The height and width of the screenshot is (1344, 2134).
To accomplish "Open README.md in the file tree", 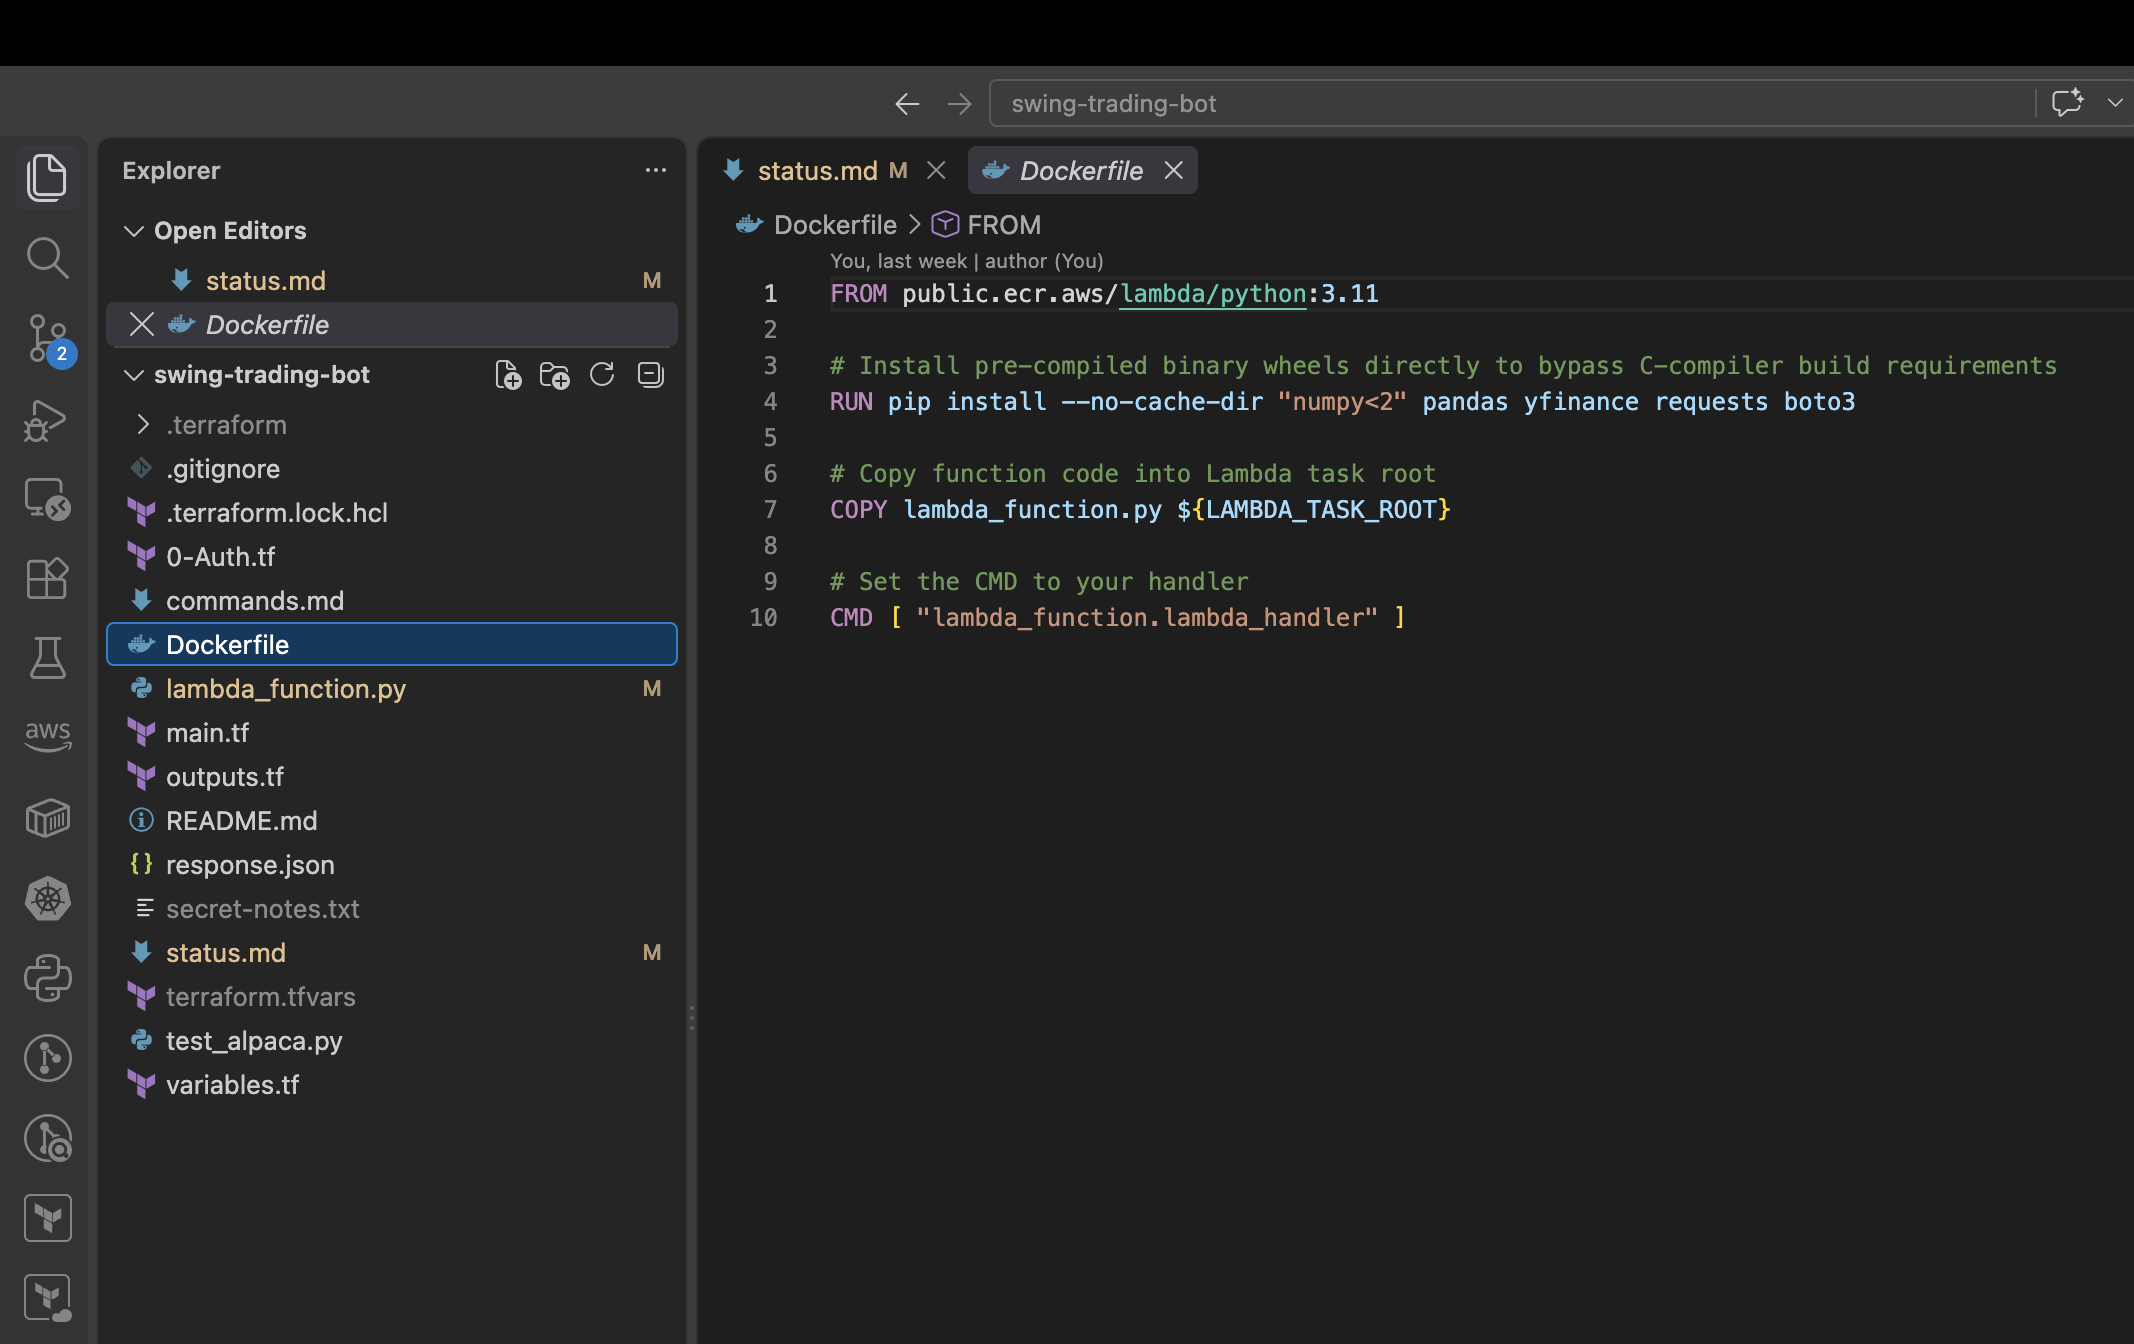I will click(x=392, y=821).
